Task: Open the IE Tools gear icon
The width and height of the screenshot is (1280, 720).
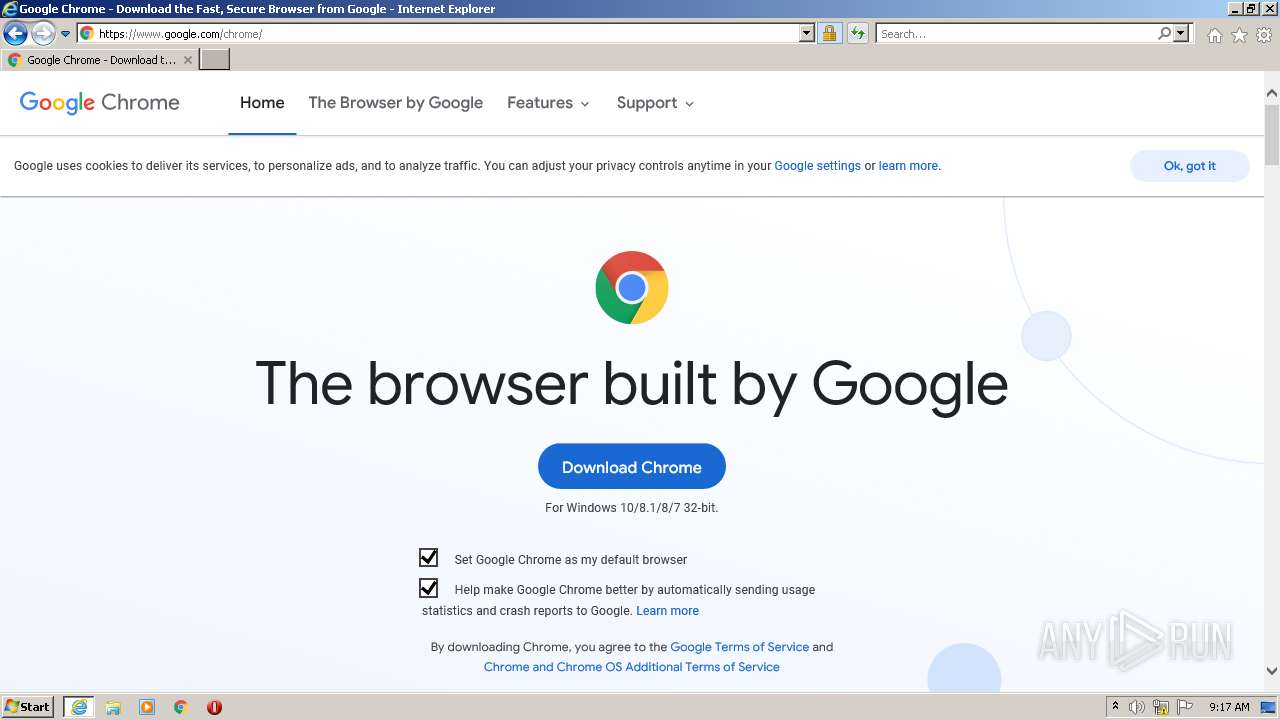Action: click(1264, 35)
